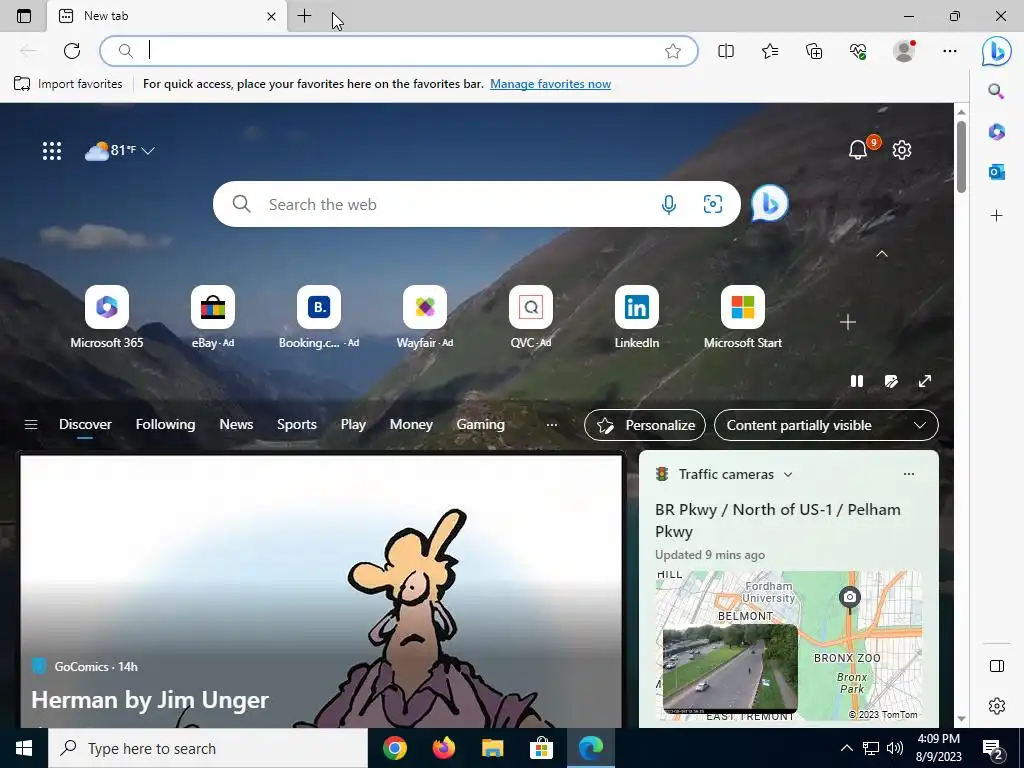The height and width of the screenshot is (768, 1024).
Task: Switch to the Gaming tab
Action: coord(481,424)
